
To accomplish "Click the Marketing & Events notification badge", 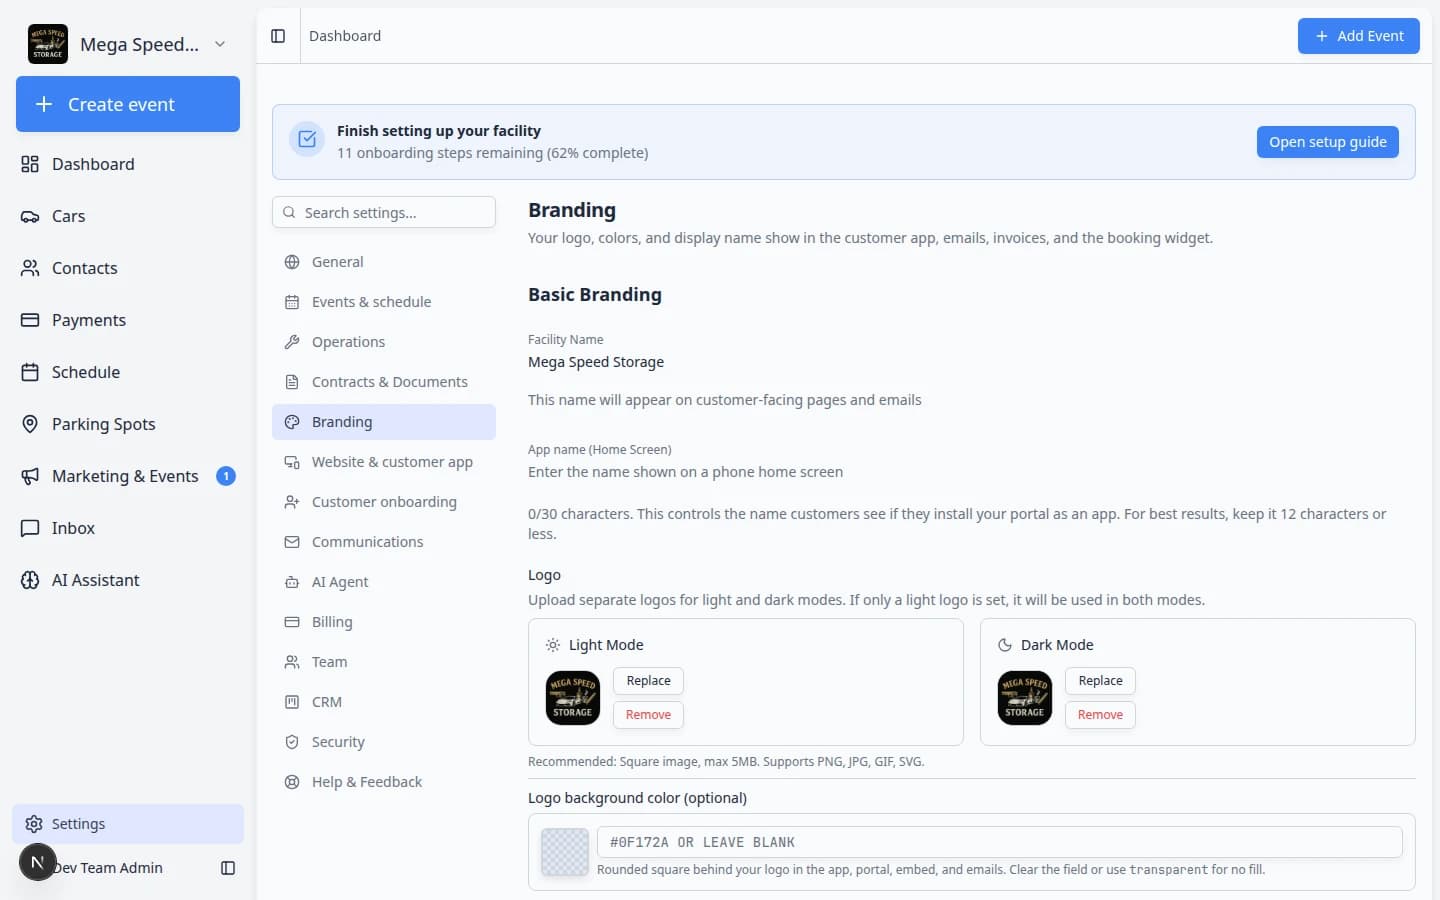I will 226,476.
